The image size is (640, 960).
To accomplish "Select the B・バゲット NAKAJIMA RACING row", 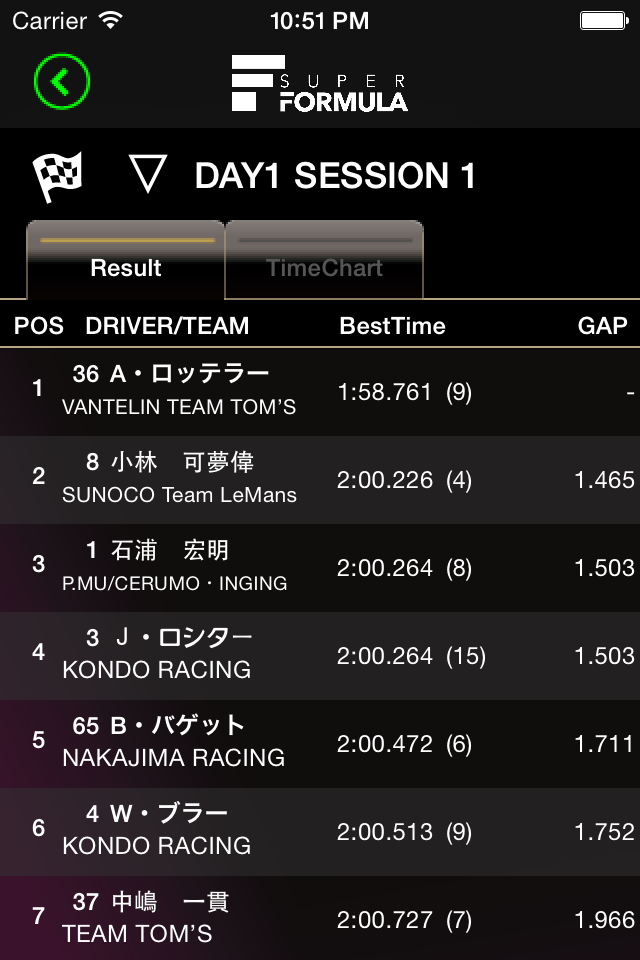I will [x=320, y=743].
